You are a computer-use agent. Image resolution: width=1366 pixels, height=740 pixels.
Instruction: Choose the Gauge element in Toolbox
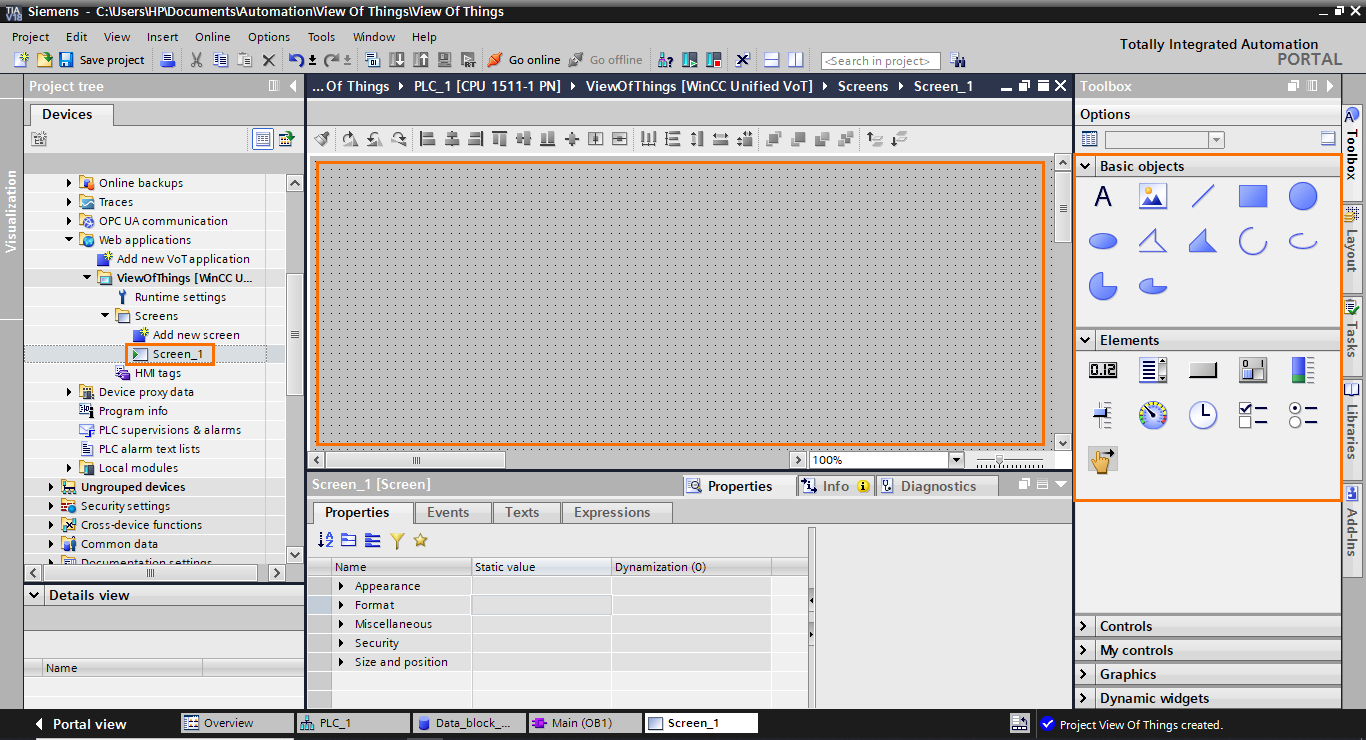click(x=1153, y=414)
